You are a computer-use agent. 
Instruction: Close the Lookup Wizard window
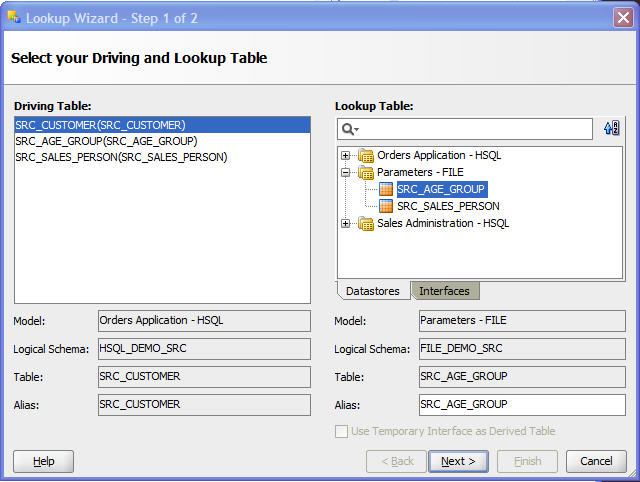[623, 18]
